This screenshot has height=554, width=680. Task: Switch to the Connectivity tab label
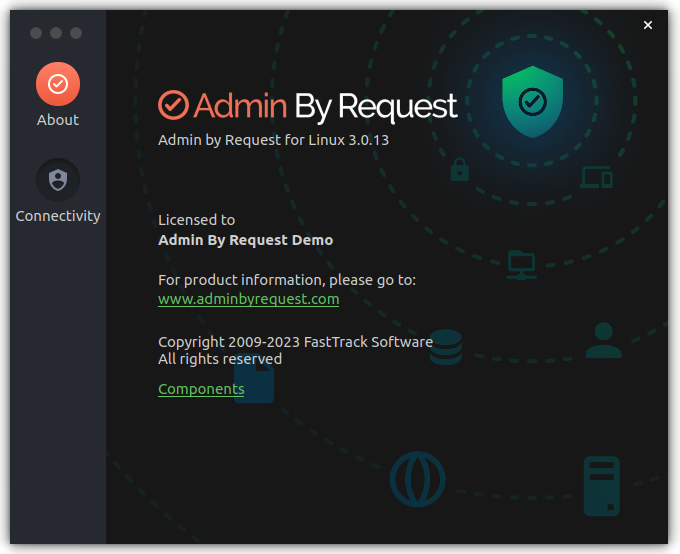[x=58, y=216]
